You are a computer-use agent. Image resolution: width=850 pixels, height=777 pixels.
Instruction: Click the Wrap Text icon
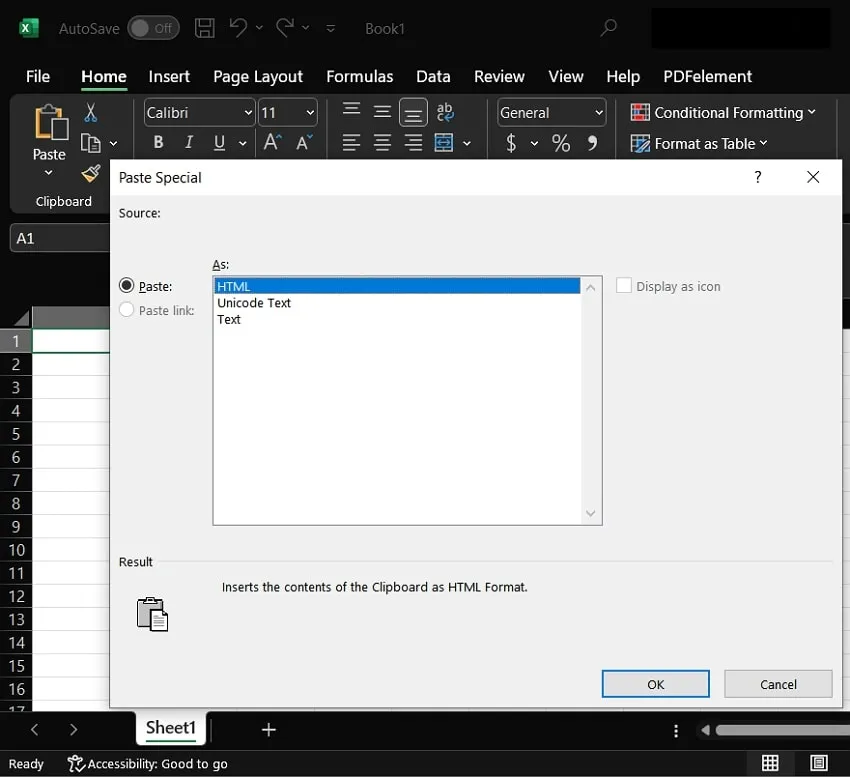pos(445,112)
